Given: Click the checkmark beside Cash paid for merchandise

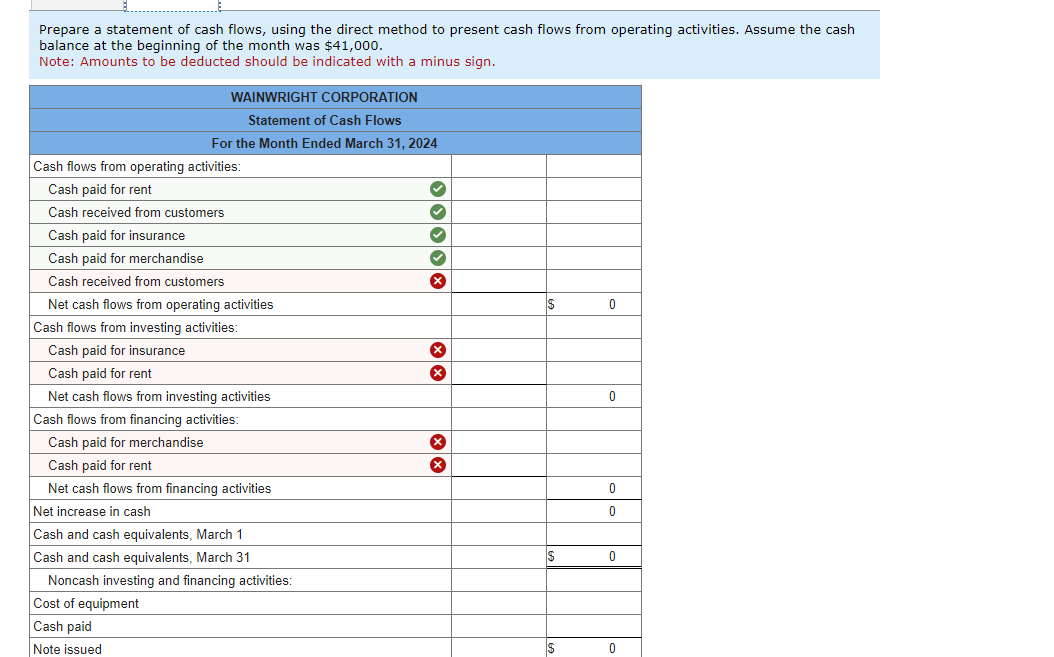Looking at the screenshot, I should pyautogui.click(x=437, y=257).
